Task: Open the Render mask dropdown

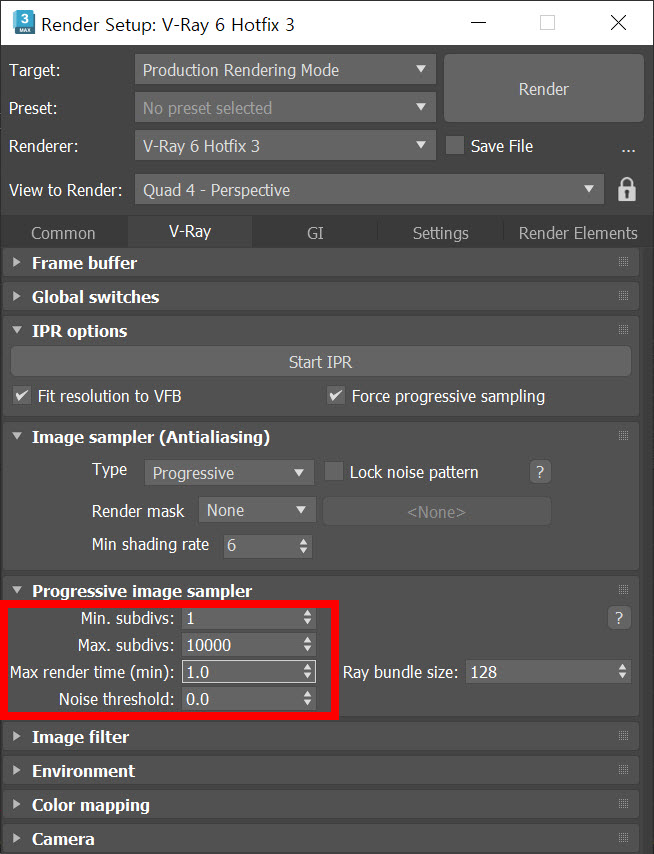Action: click(257, 510)
